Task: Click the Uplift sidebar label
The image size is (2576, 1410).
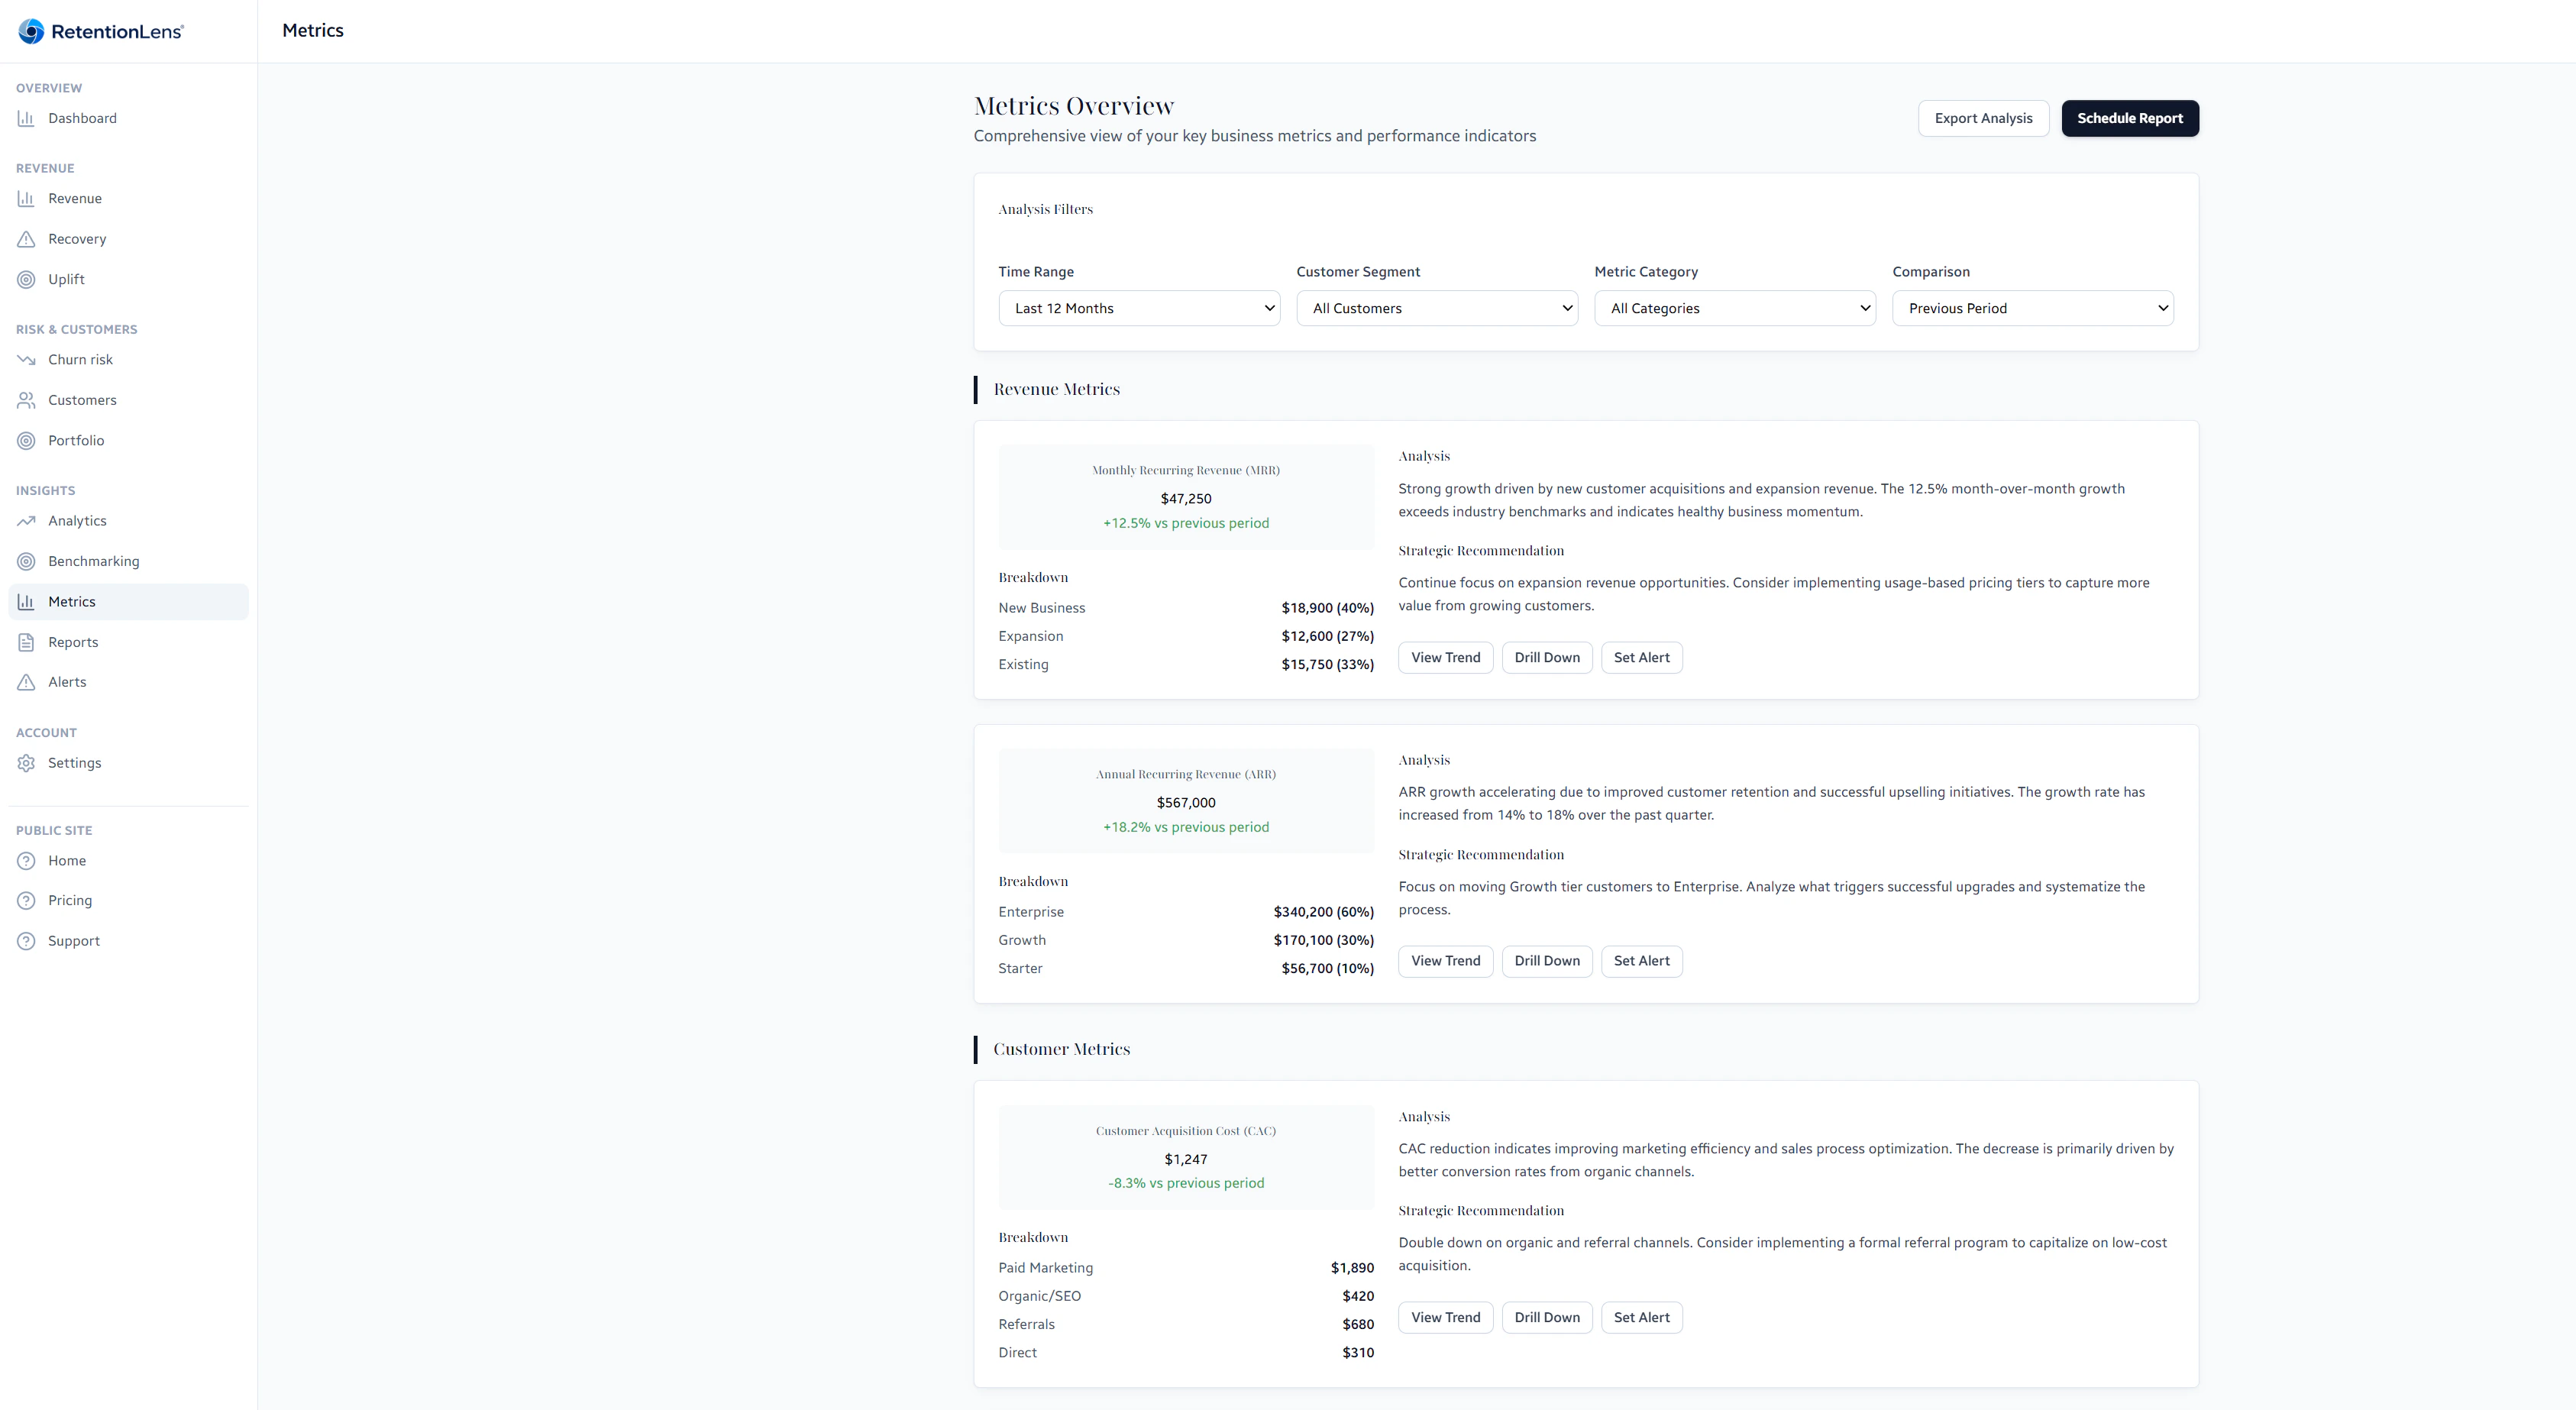Action: [x=66, y=279]
